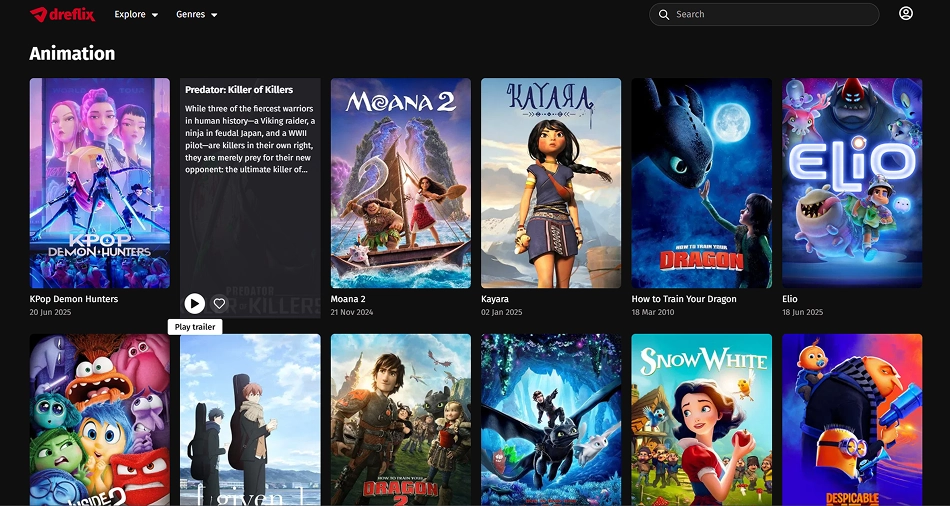Click the 18 Mar 2010 release date
The height and width of the screenshot is (506, 950).
[x=653, y=312]
